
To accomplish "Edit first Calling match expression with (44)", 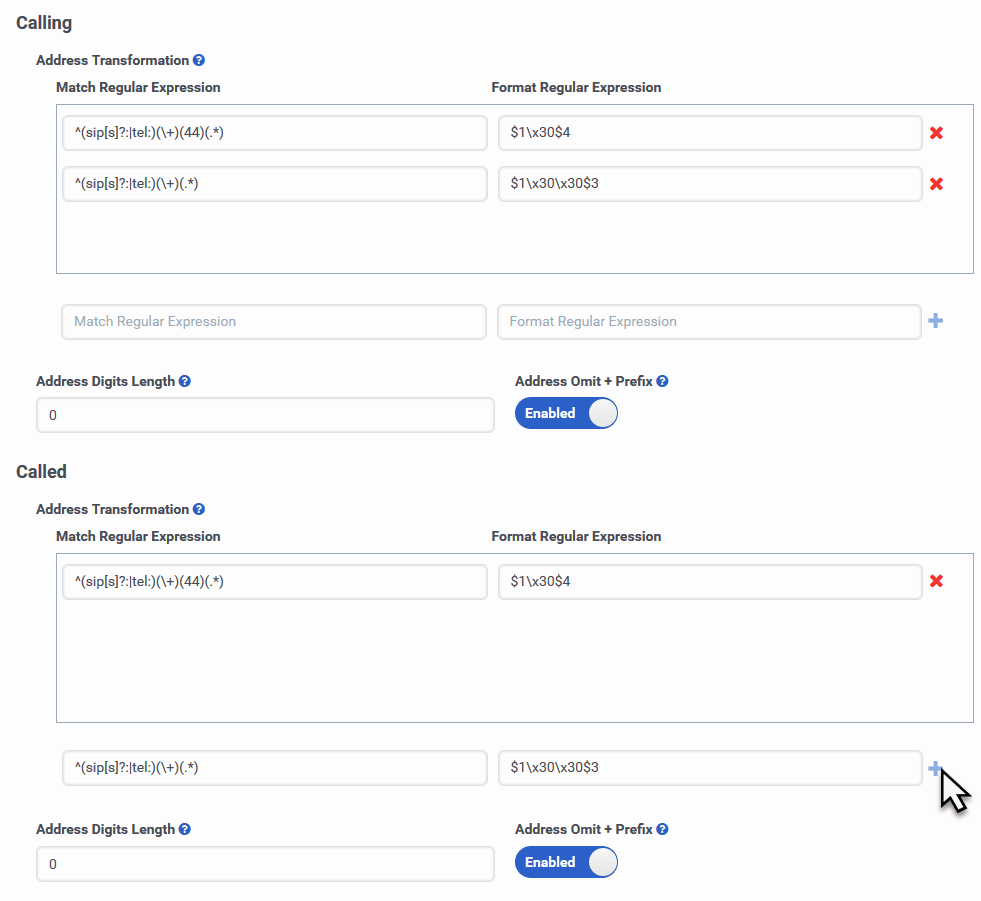I will click(x=274, y=133).
